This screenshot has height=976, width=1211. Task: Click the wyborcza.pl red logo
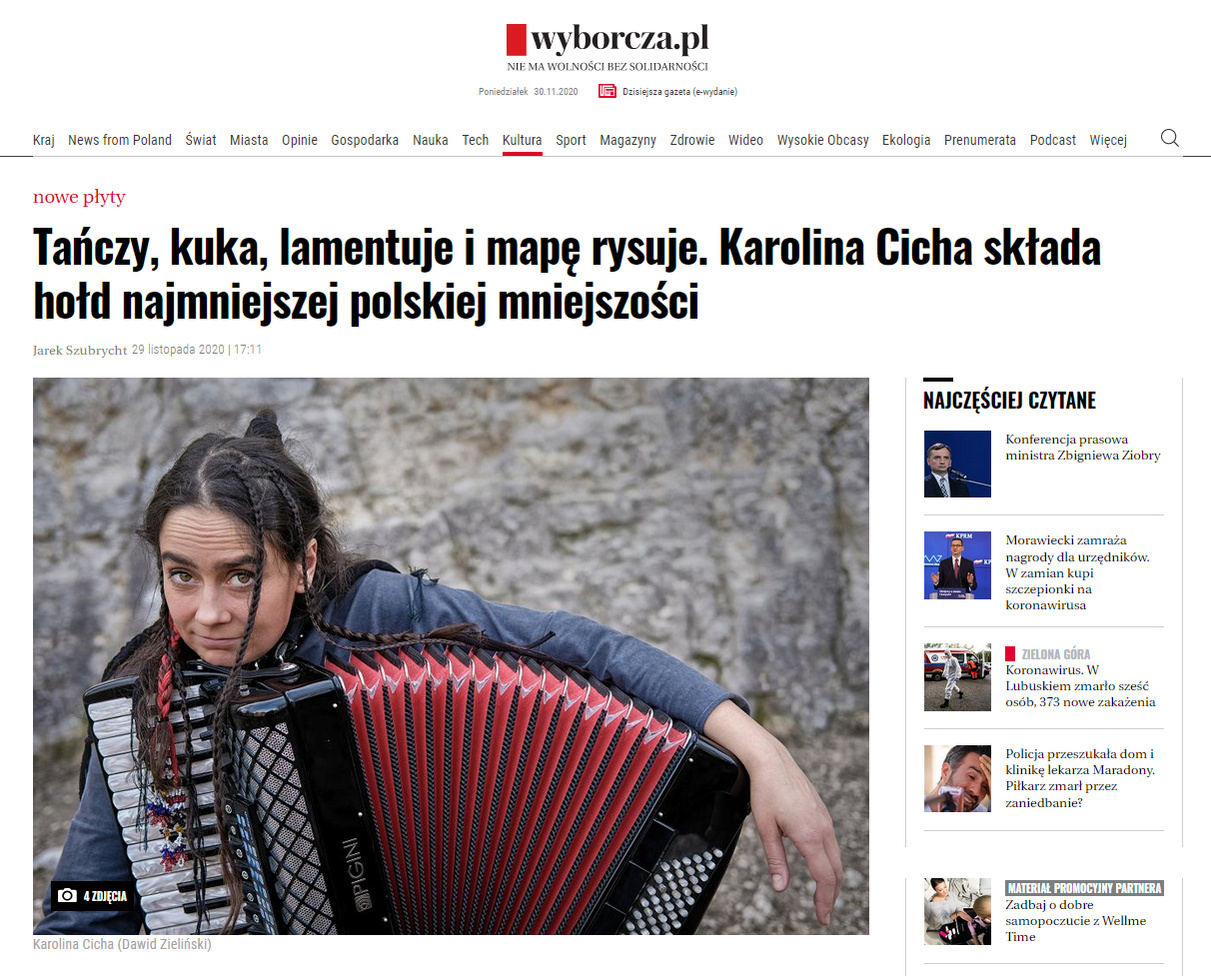[x=607, y=40]
